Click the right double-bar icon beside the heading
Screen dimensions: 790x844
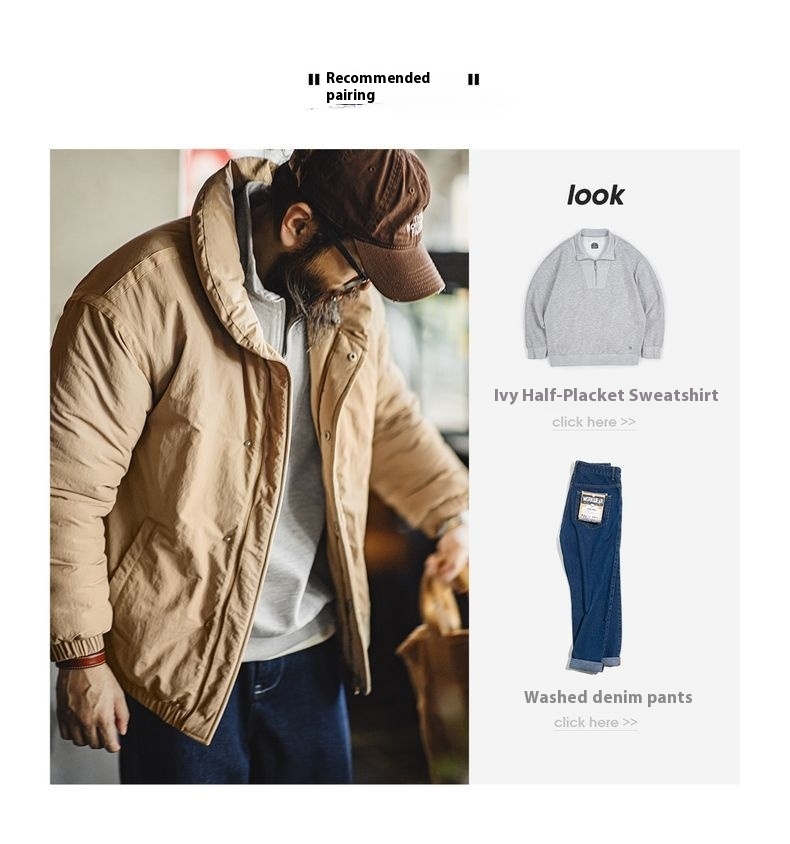coord(474,80)
